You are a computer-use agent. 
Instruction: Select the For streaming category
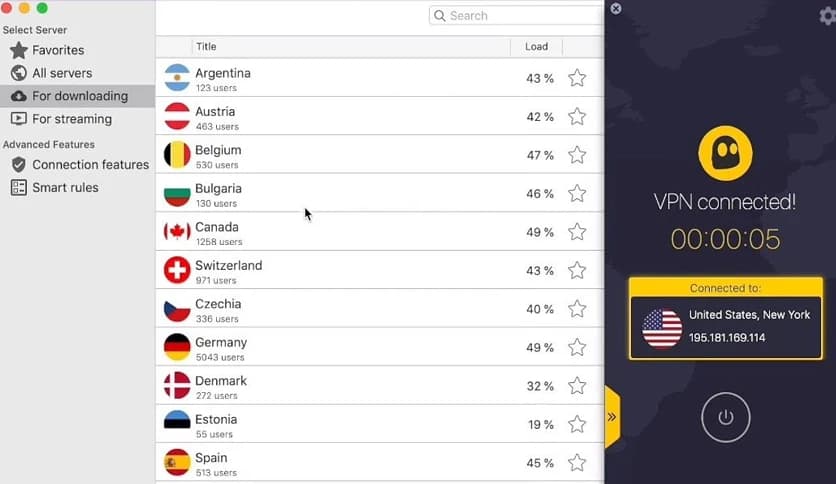click(x=72, y=119)
